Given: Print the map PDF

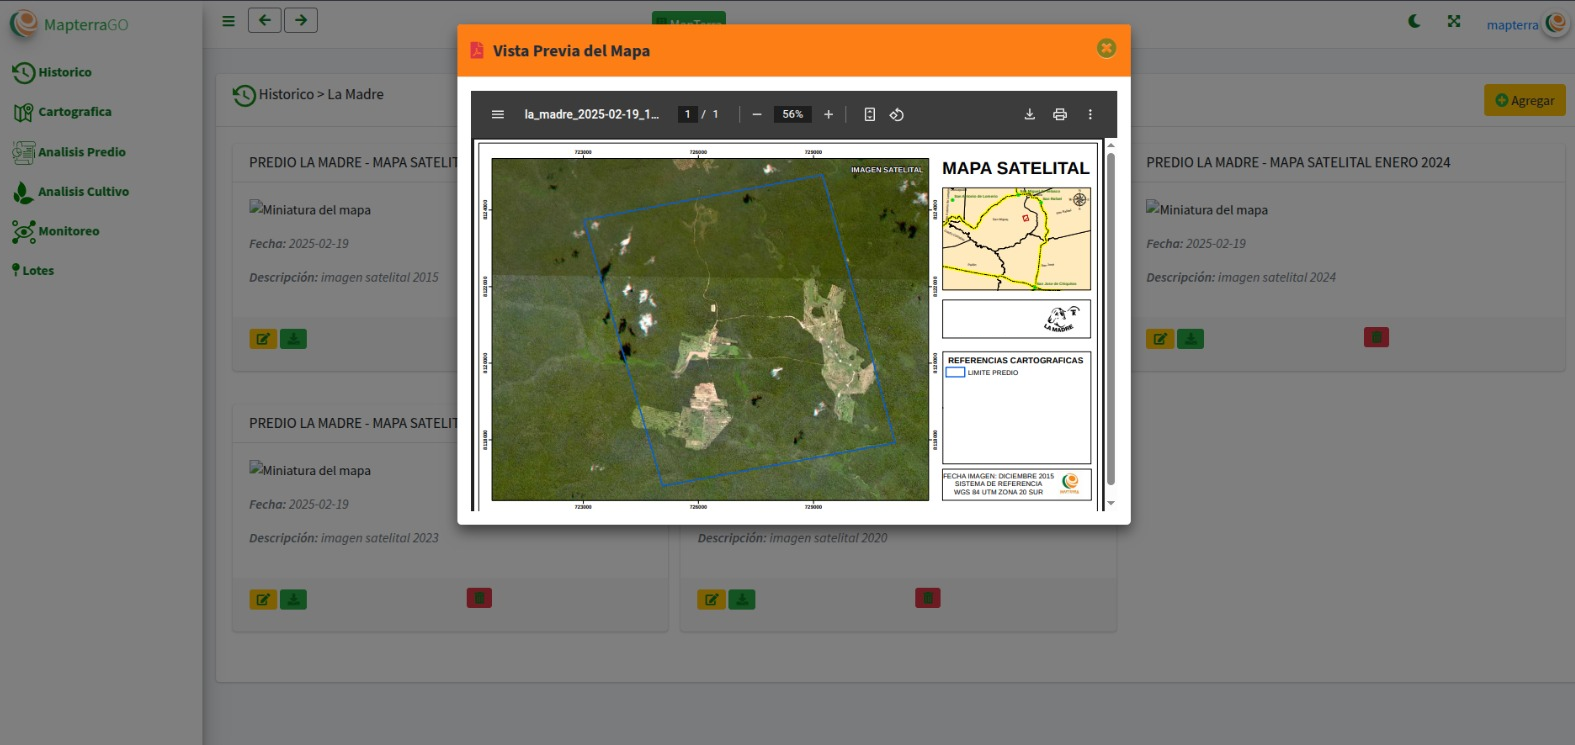Looking at the screenshot, I should pos(1060,115).
